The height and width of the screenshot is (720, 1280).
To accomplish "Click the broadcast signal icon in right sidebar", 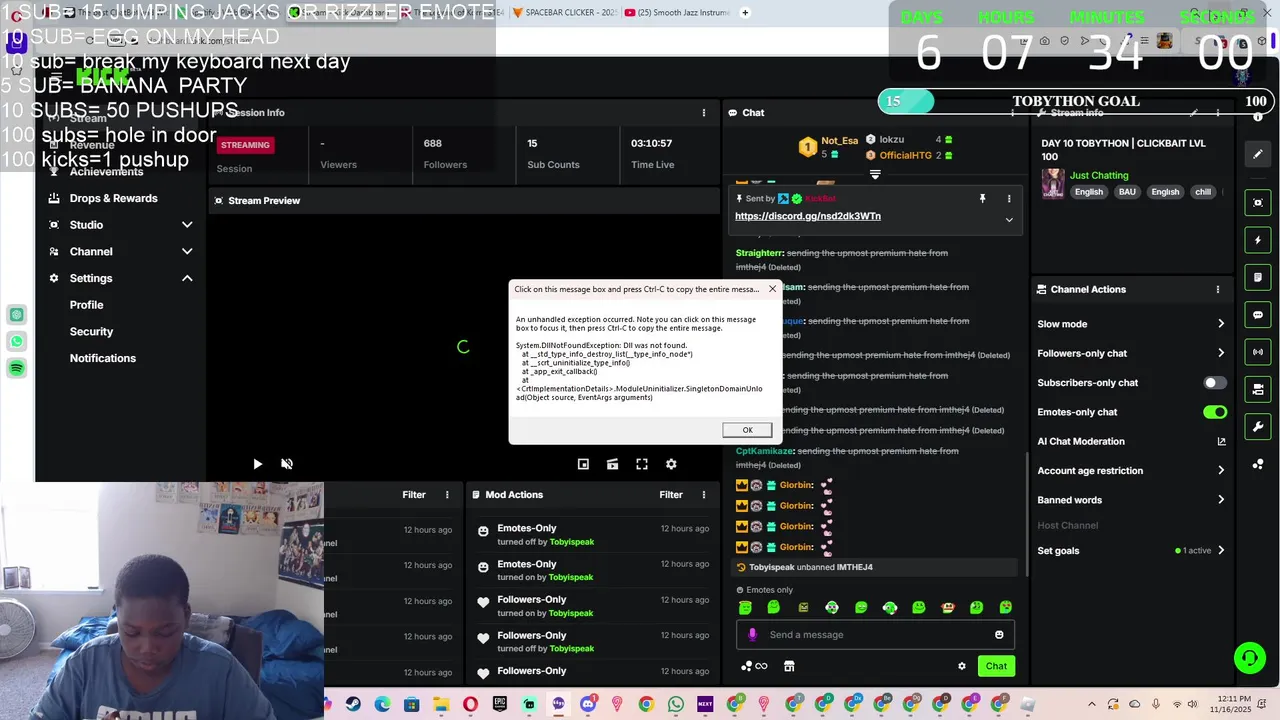I will pos(1258,351).
